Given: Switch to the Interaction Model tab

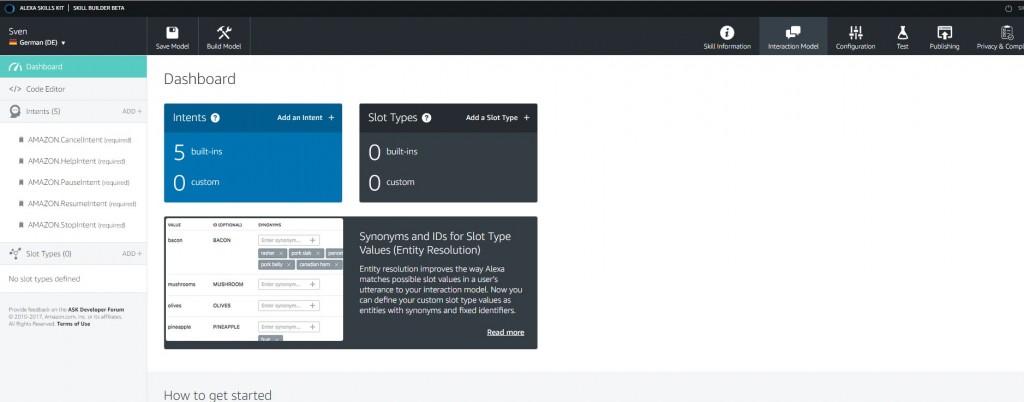Looking at the screenshot, I should (x=793, y=37).
